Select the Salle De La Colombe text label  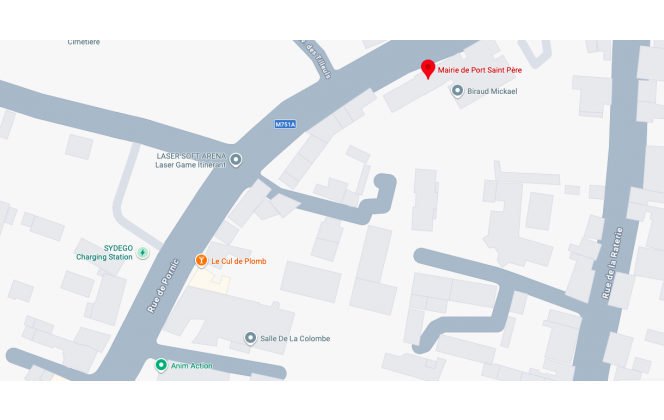[x=295, y=338]
